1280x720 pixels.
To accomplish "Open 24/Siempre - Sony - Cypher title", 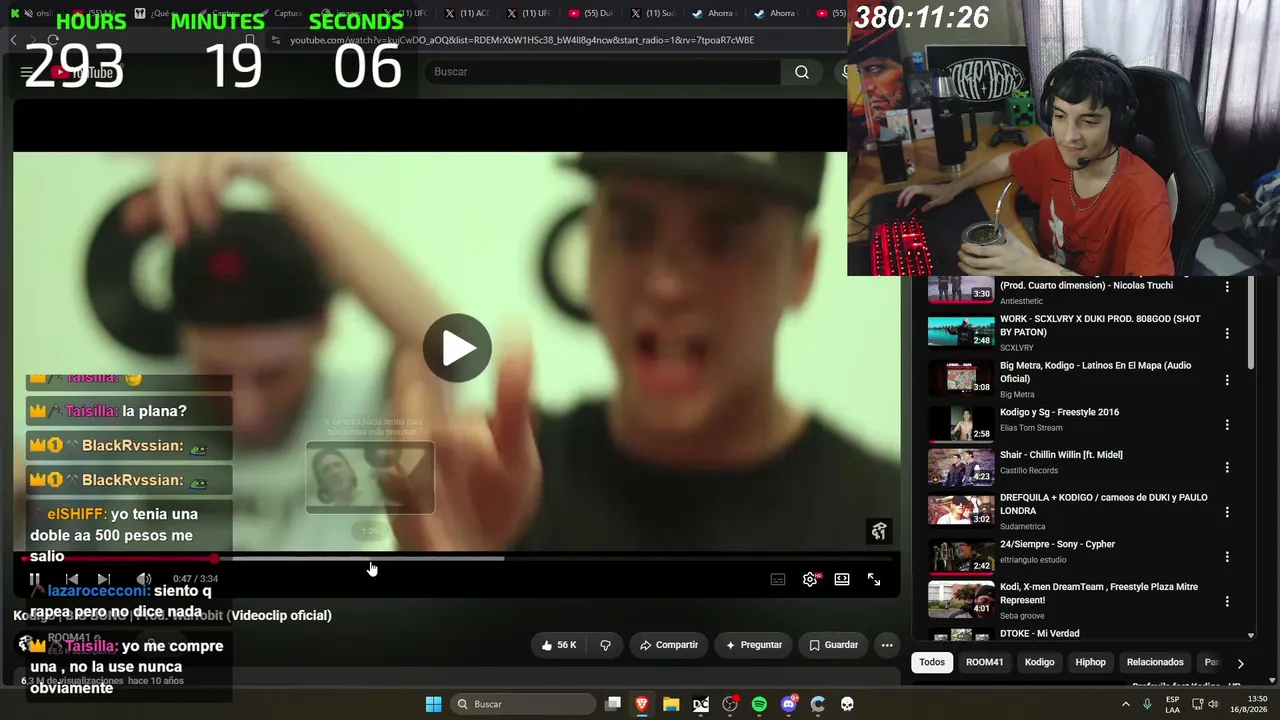I will [x=1057, y=544].
